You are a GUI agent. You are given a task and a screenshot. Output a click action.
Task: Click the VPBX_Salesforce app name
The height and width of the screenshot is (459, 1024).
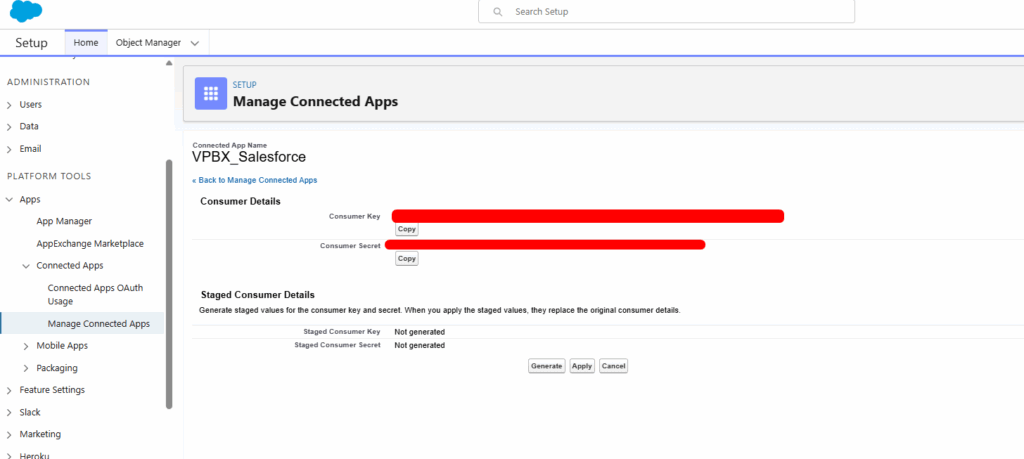(x=249, y=157)
